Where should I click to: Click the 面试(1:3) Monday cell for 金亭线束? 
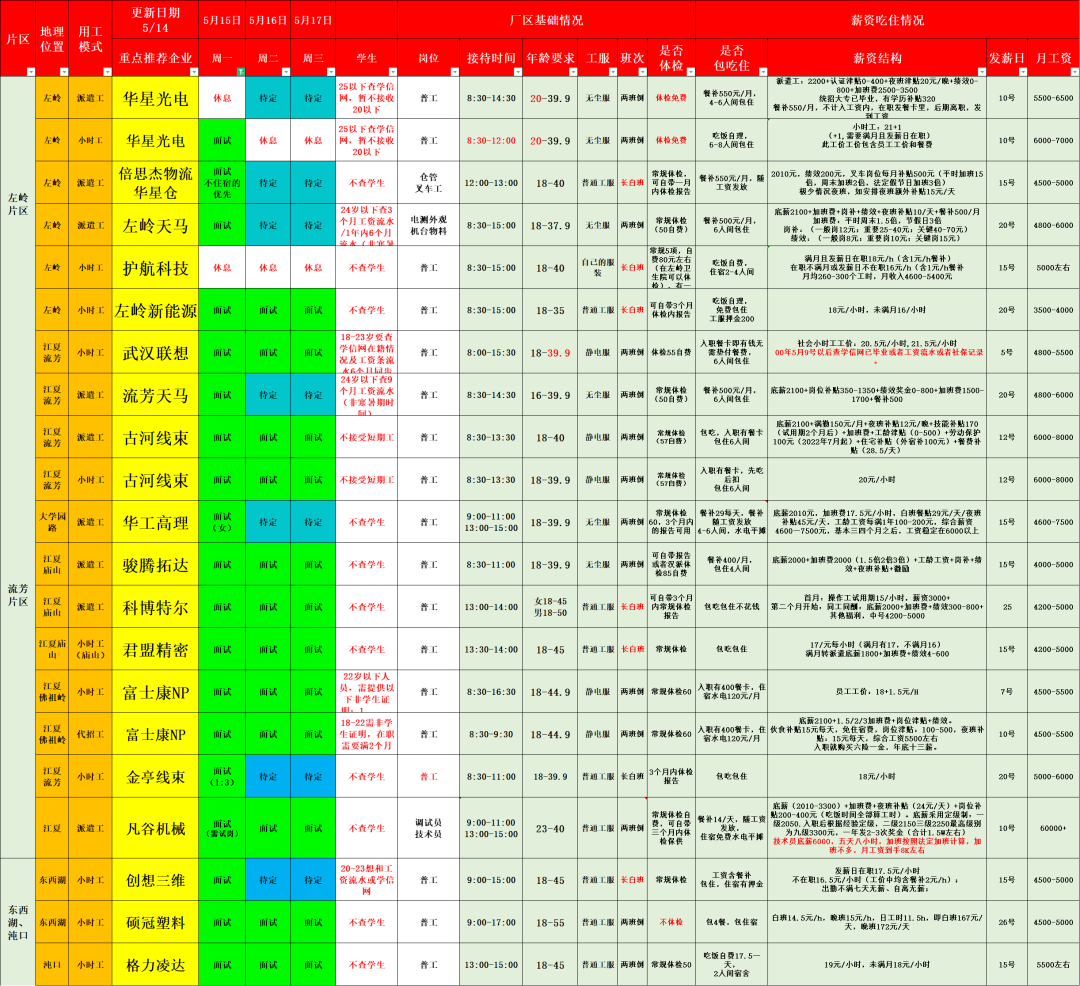pyautogui.click(x=222, y=777)
